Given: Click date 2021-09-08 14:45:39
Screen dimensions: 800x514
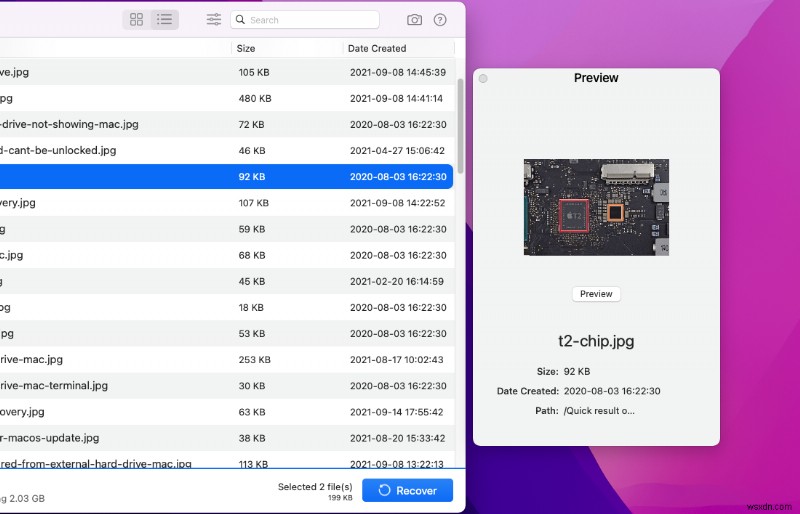Looking at the screenshot, I should [x=397, y=72].
